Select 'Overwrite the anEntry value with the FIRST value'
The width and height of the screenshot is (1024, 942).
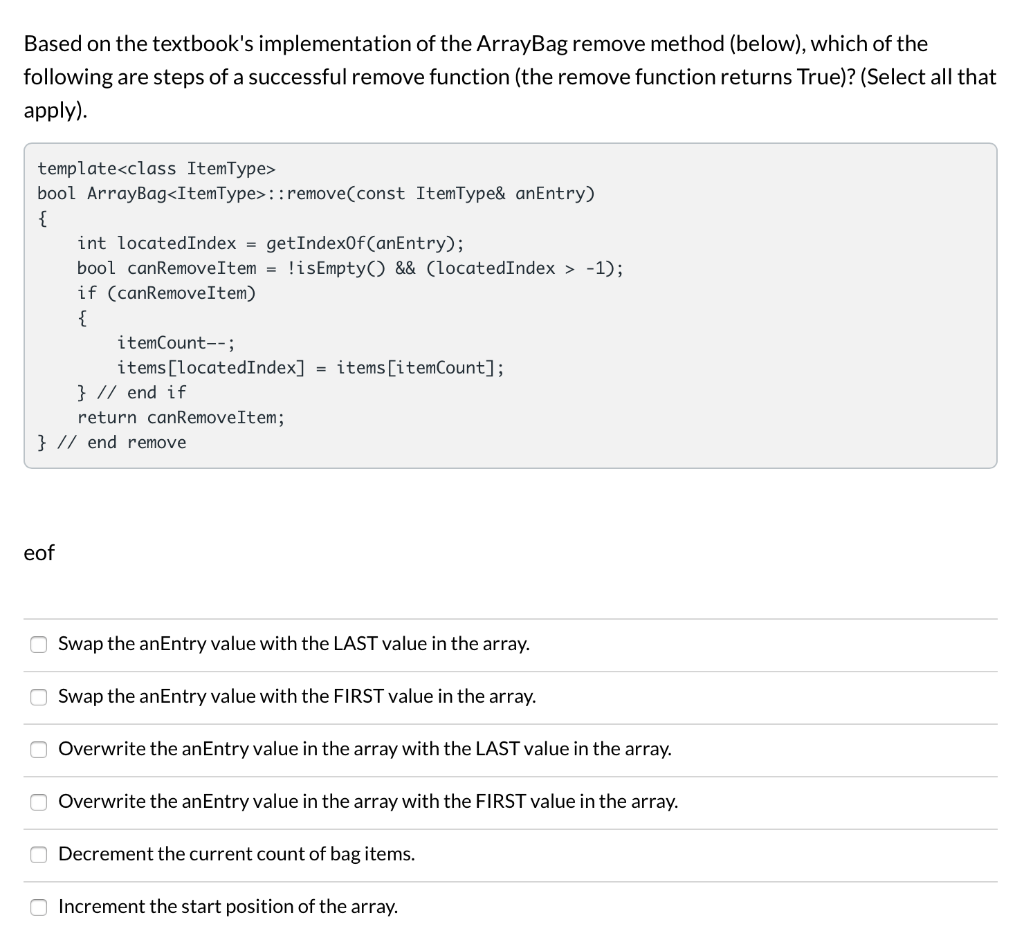38,801
